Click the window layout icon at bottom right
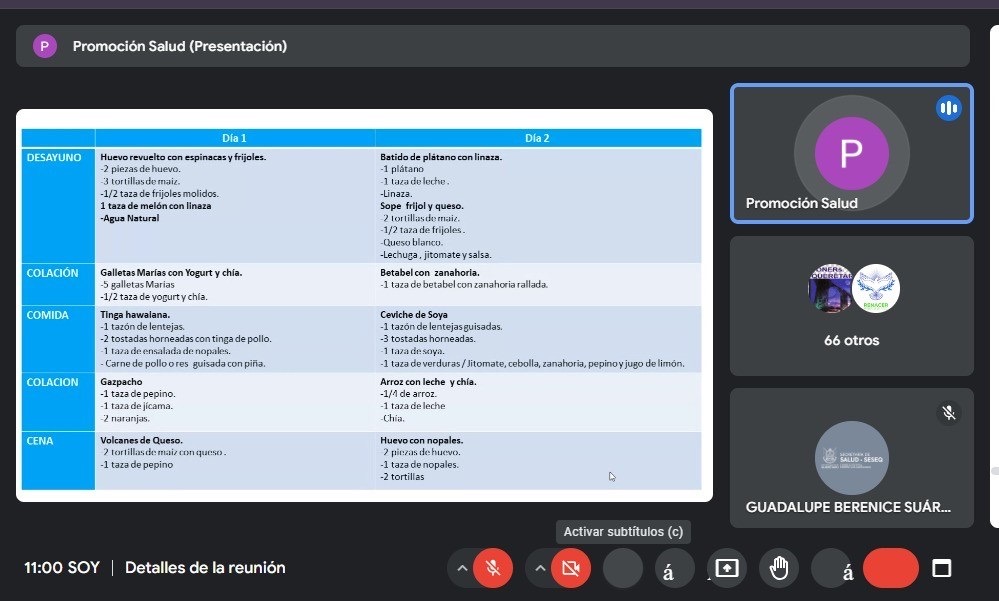Viewport: 999px width, 601px height. [941, 568]
